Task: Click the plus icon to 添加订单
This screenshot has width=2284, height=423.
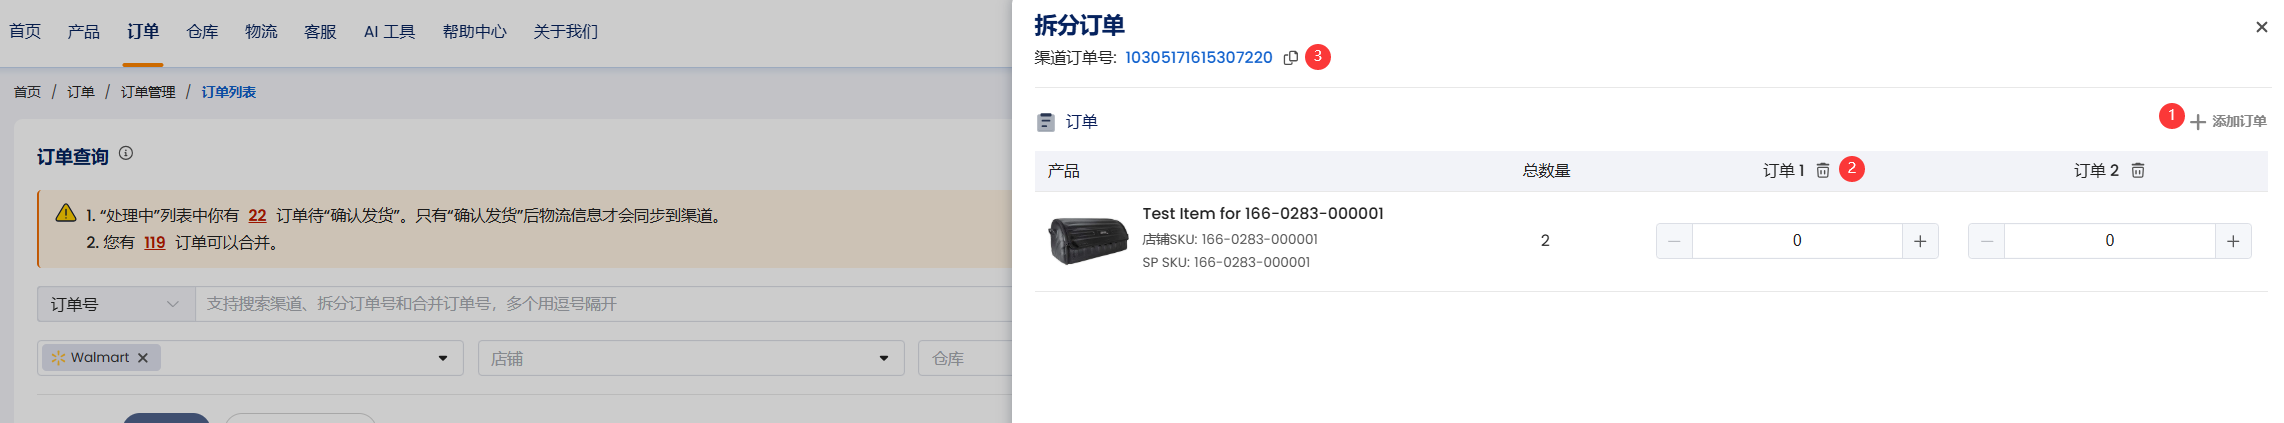Action: [x=2198, y=122]
